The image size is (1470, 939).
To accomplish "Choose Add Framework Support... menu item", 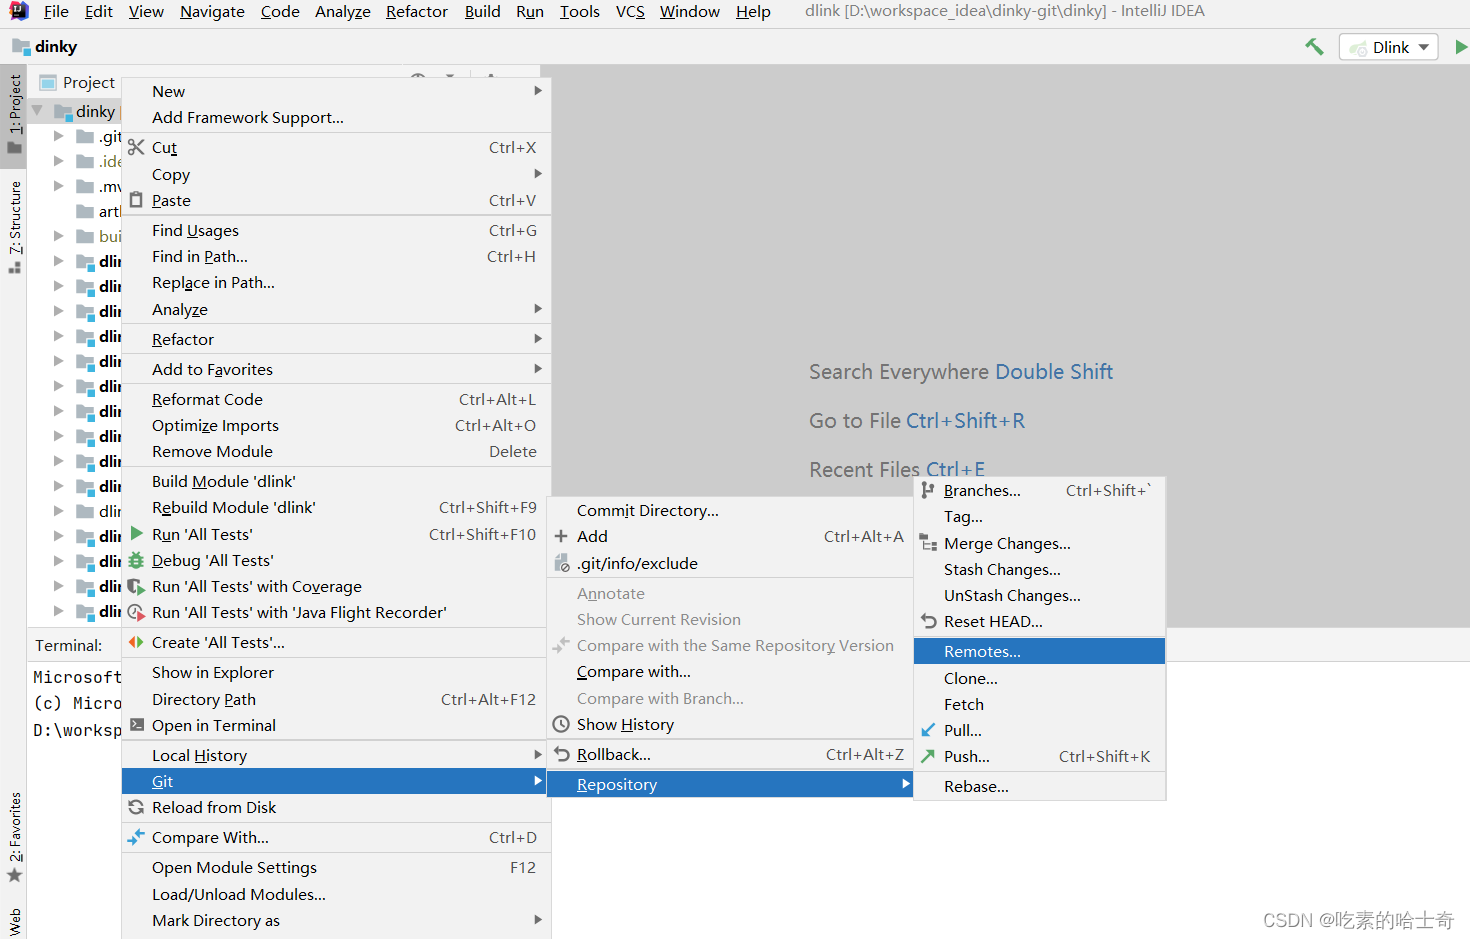I will (334, 117).
